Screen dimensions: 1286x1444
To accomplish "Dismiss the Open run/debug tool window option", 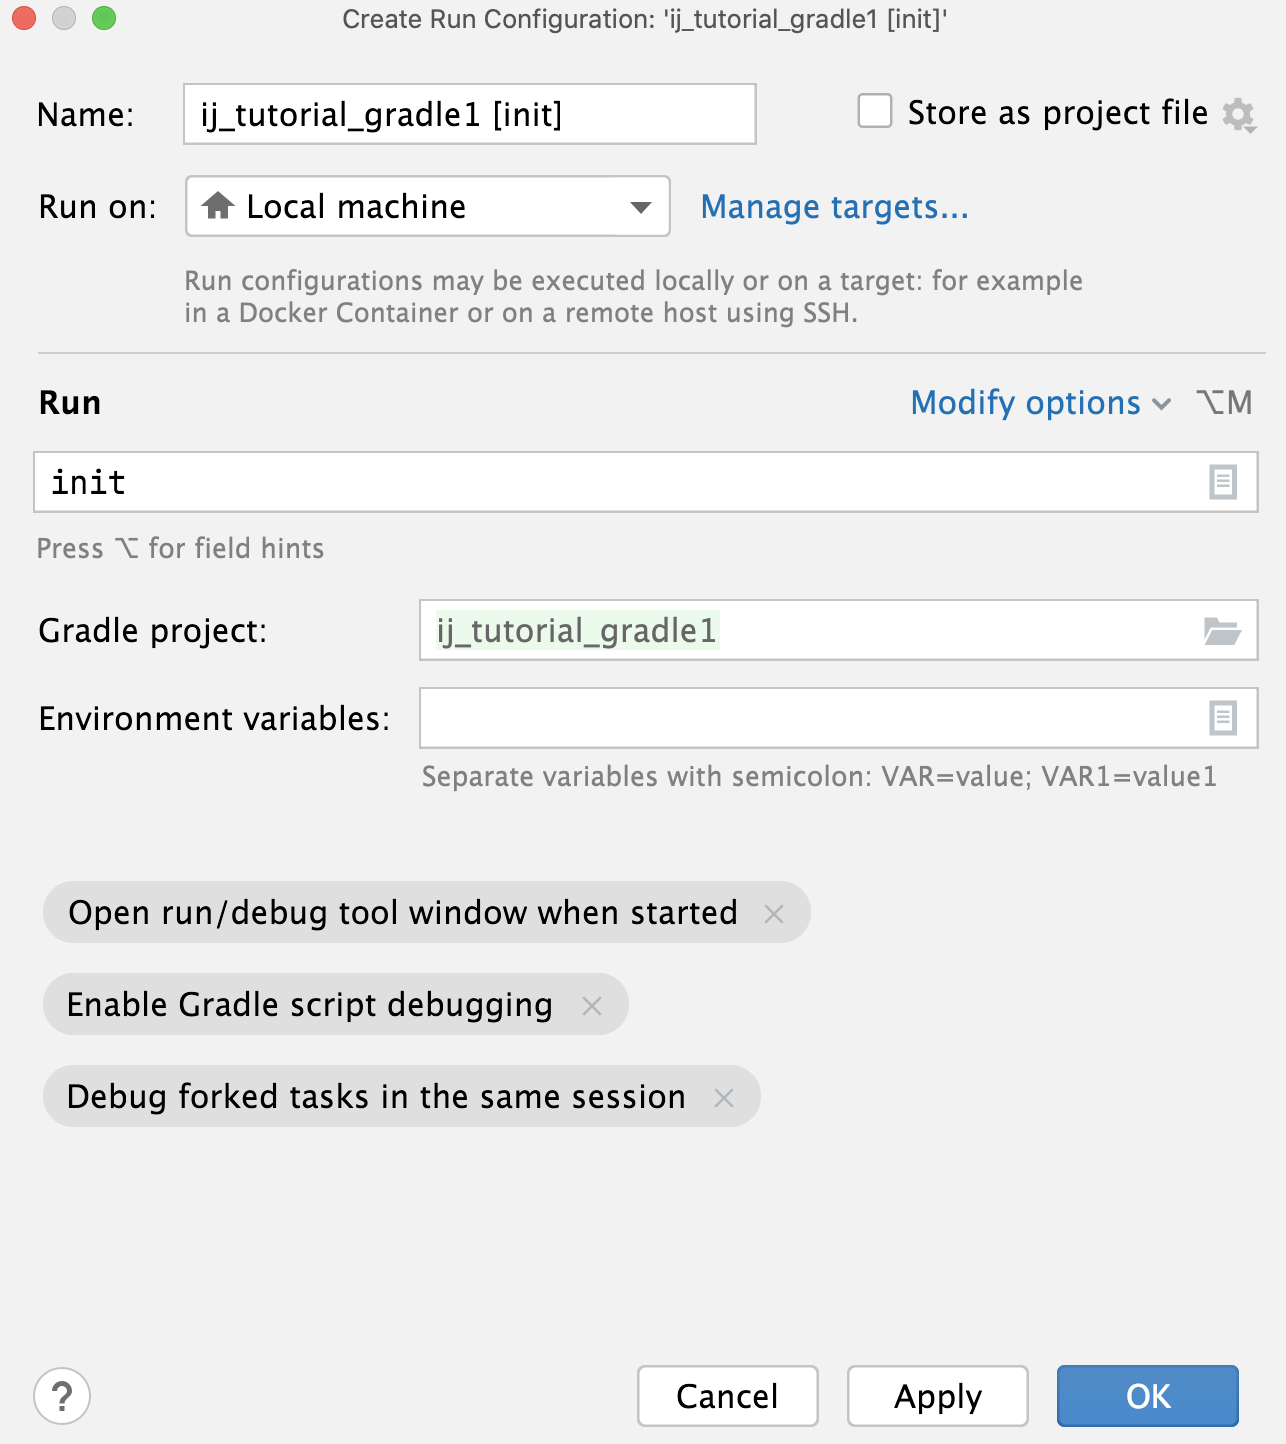I will tap(773, 912).
